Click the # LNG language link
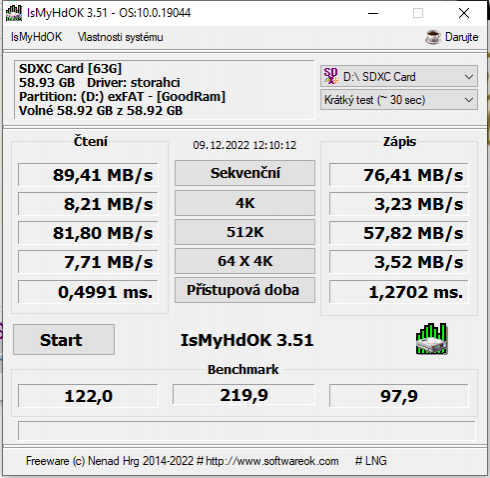 [x=371, y=461]
